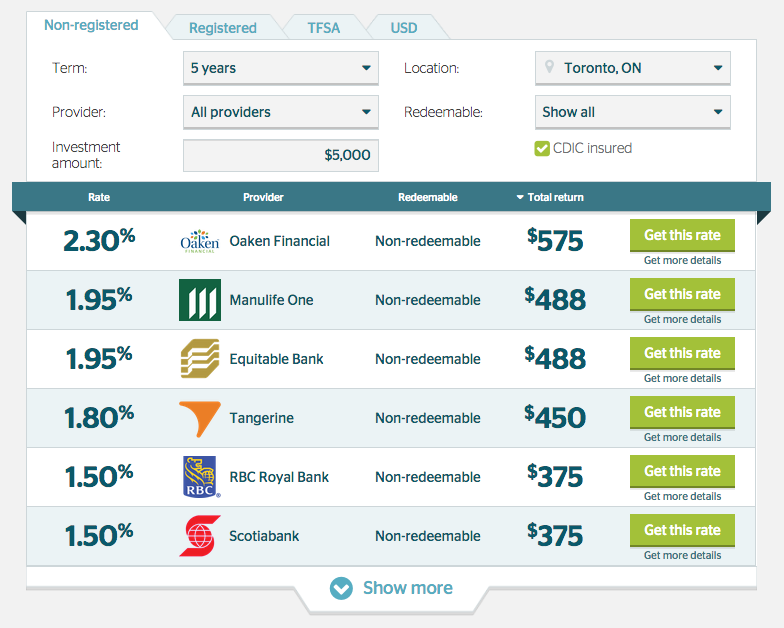Get more details for Oaken Financial
The image size is (784, 628).
coord(682,260)
